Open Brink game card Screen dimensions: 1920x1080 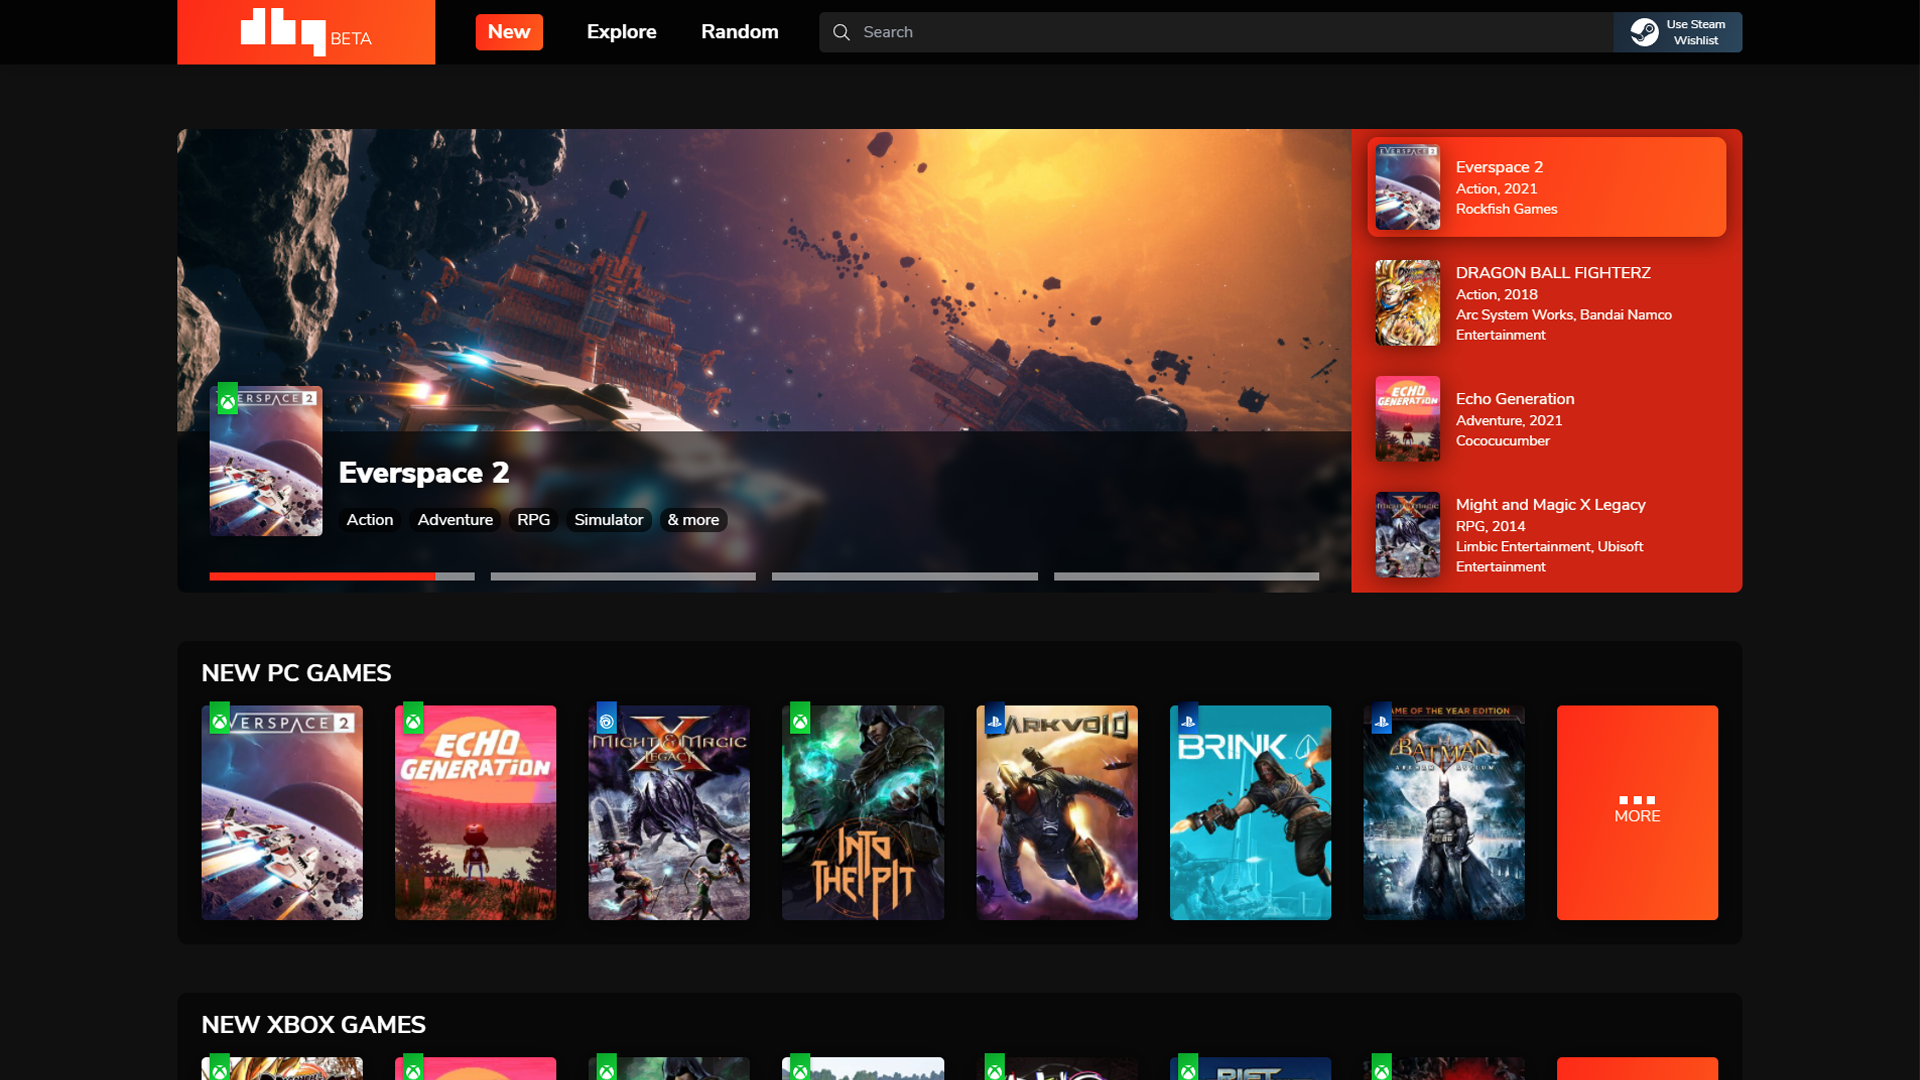(1250, 813)
